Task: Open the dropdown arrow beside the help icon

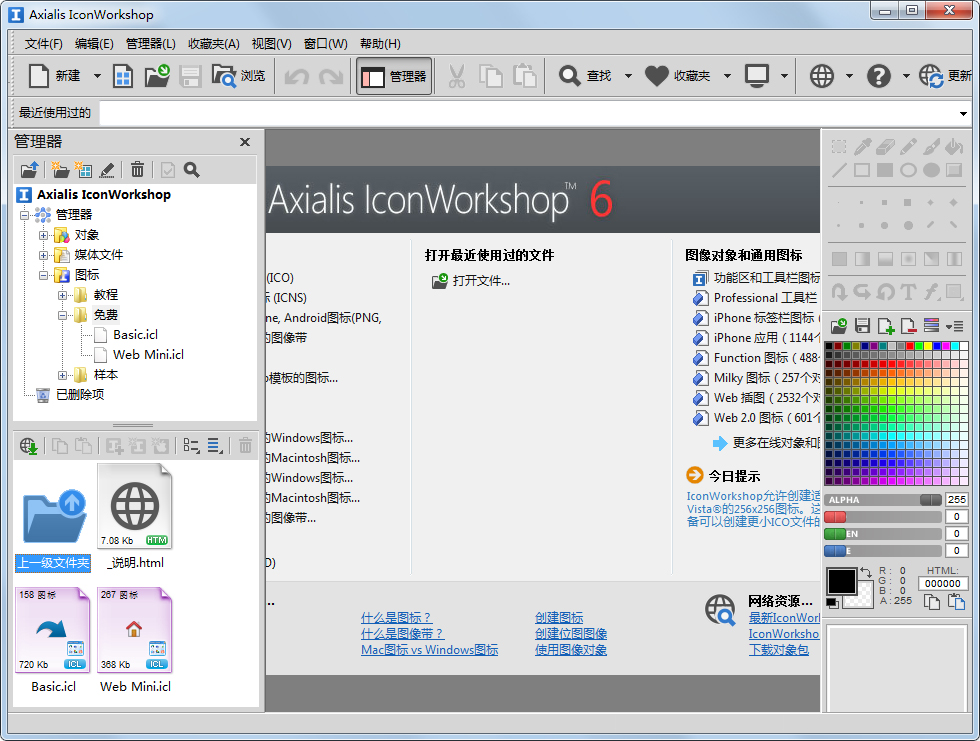Action: pyautogui.click(x=906, y=76)
